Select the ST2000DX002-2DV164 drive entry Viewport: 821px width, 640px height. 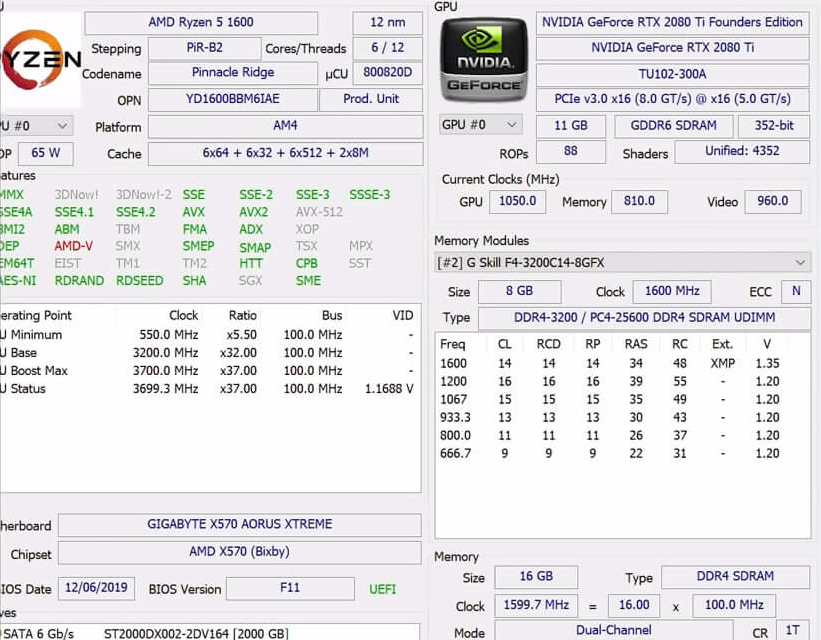(196, 634)
